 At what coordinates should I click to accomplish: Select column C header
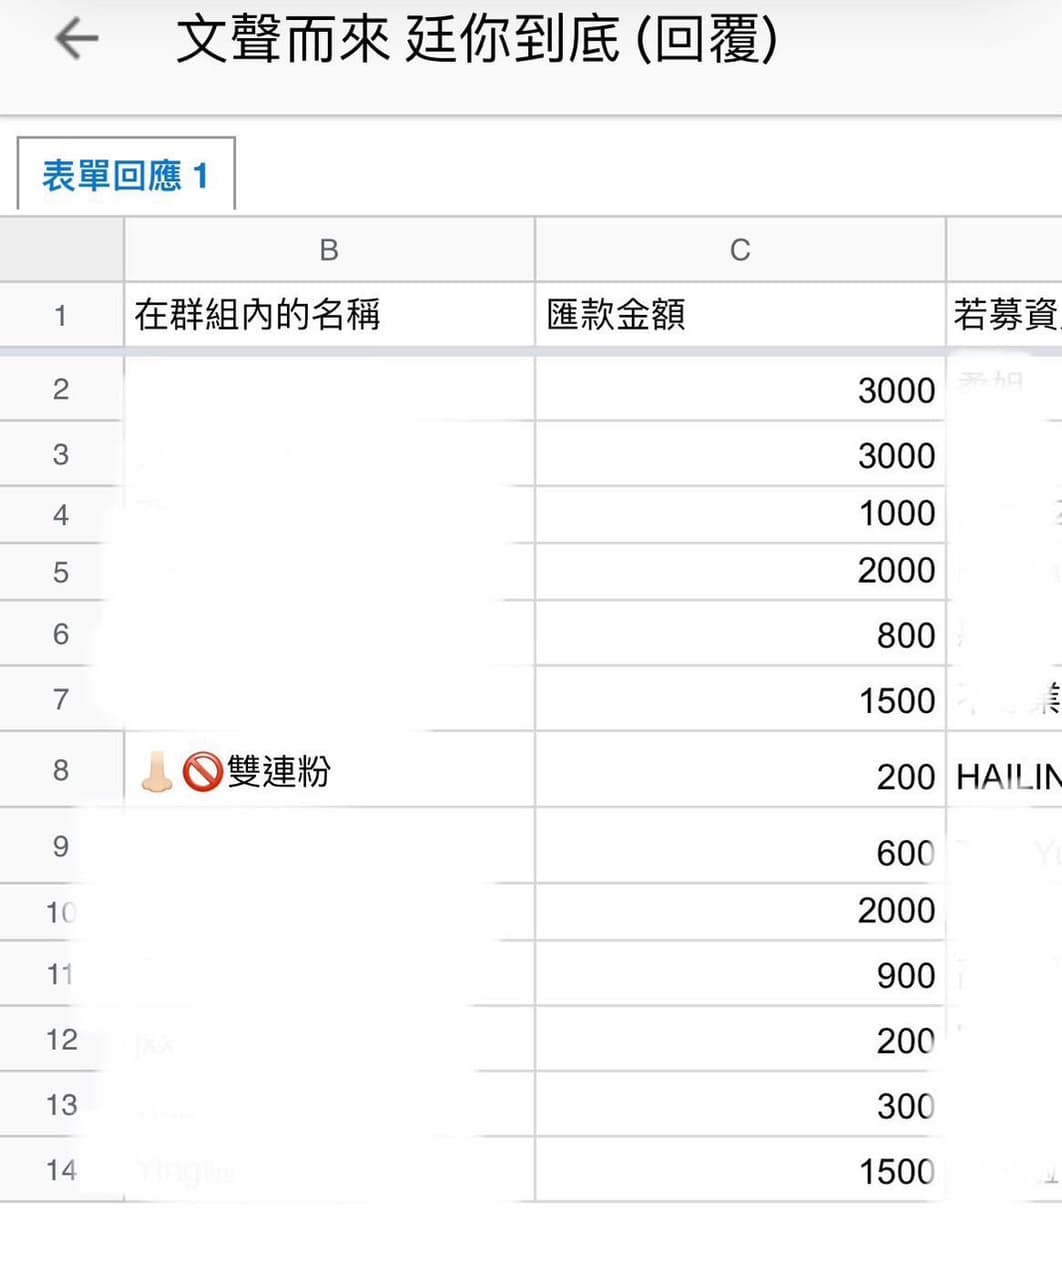[740, 250]
